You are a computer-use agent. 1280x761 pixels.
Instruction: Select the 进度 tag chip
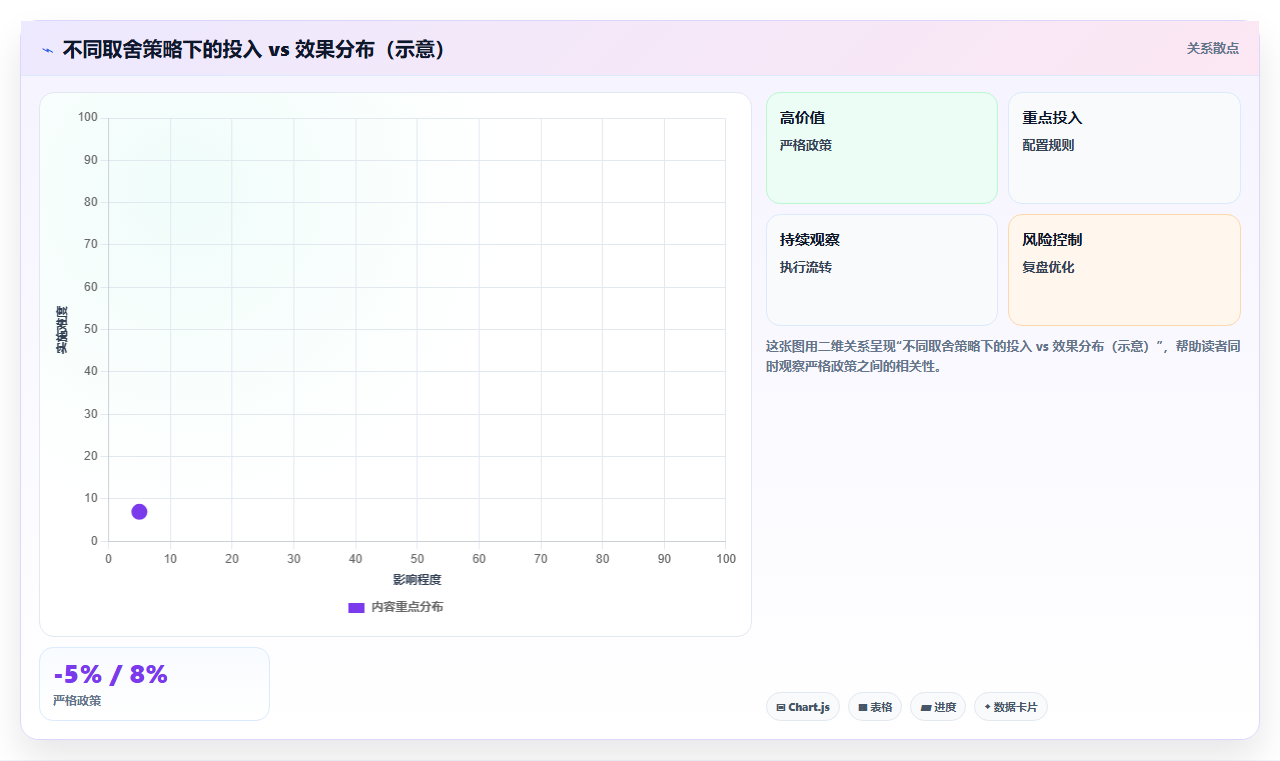(x=938, y=707)
